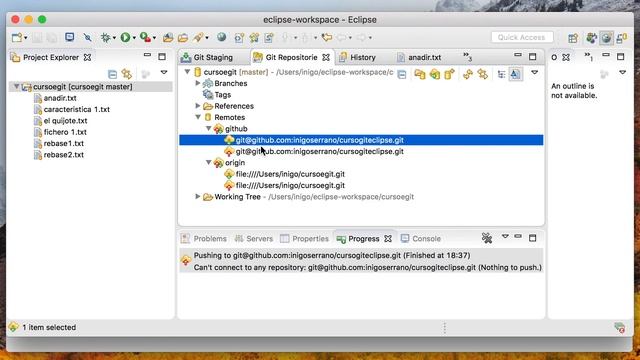Click the green macOS window zoom button

[x=42, y=20]
